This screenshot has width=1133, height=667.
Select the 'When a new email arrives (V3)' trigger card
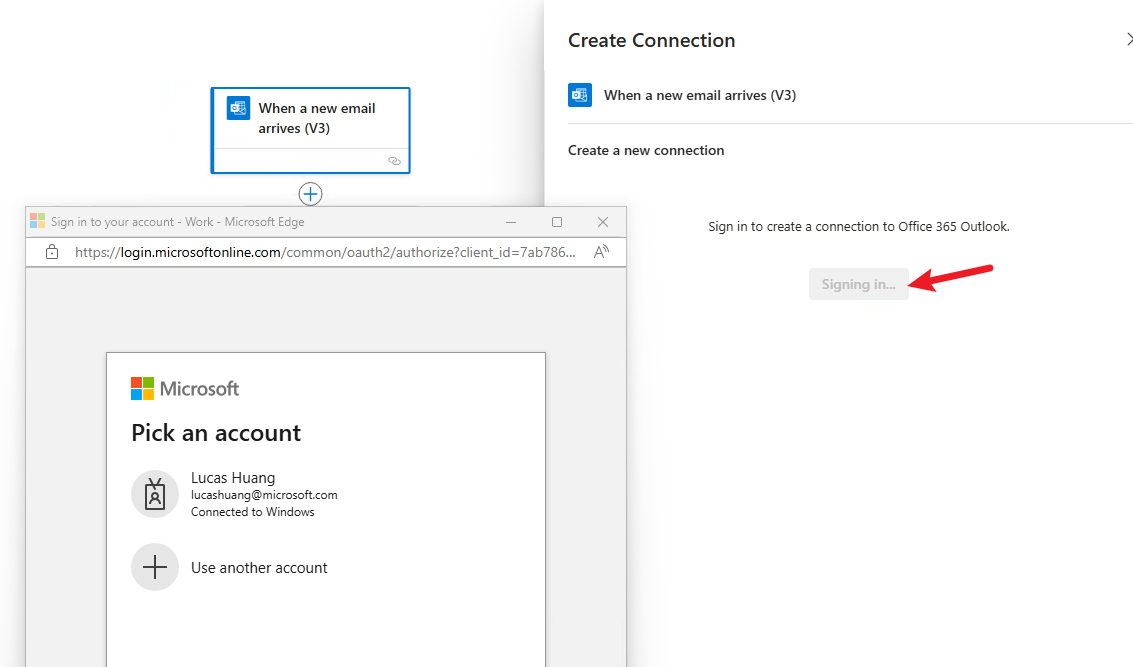click(x=311, y=130)
